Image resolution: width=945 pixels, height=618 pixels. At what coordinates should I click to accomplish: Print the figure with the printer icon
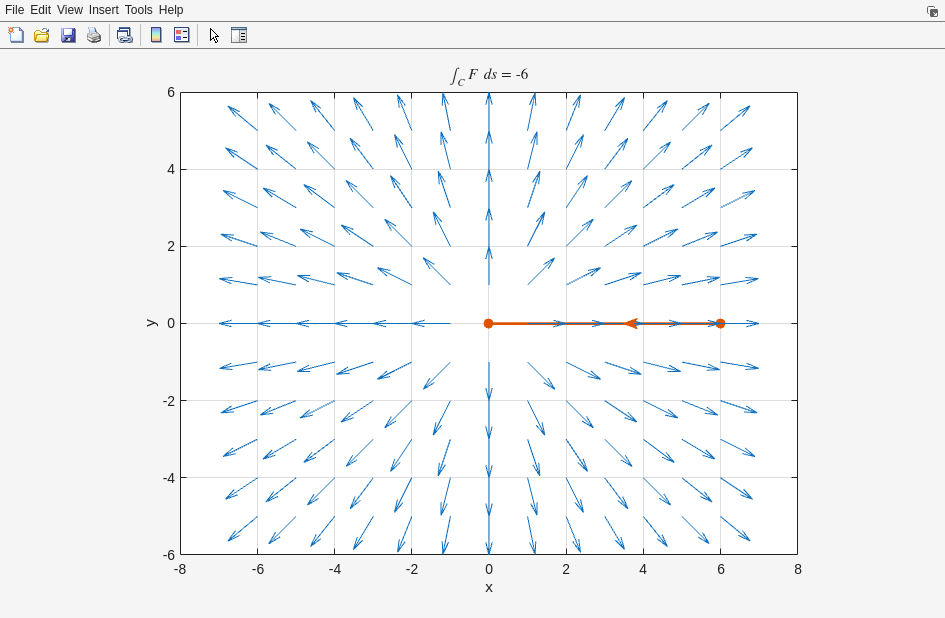point(94,35)
